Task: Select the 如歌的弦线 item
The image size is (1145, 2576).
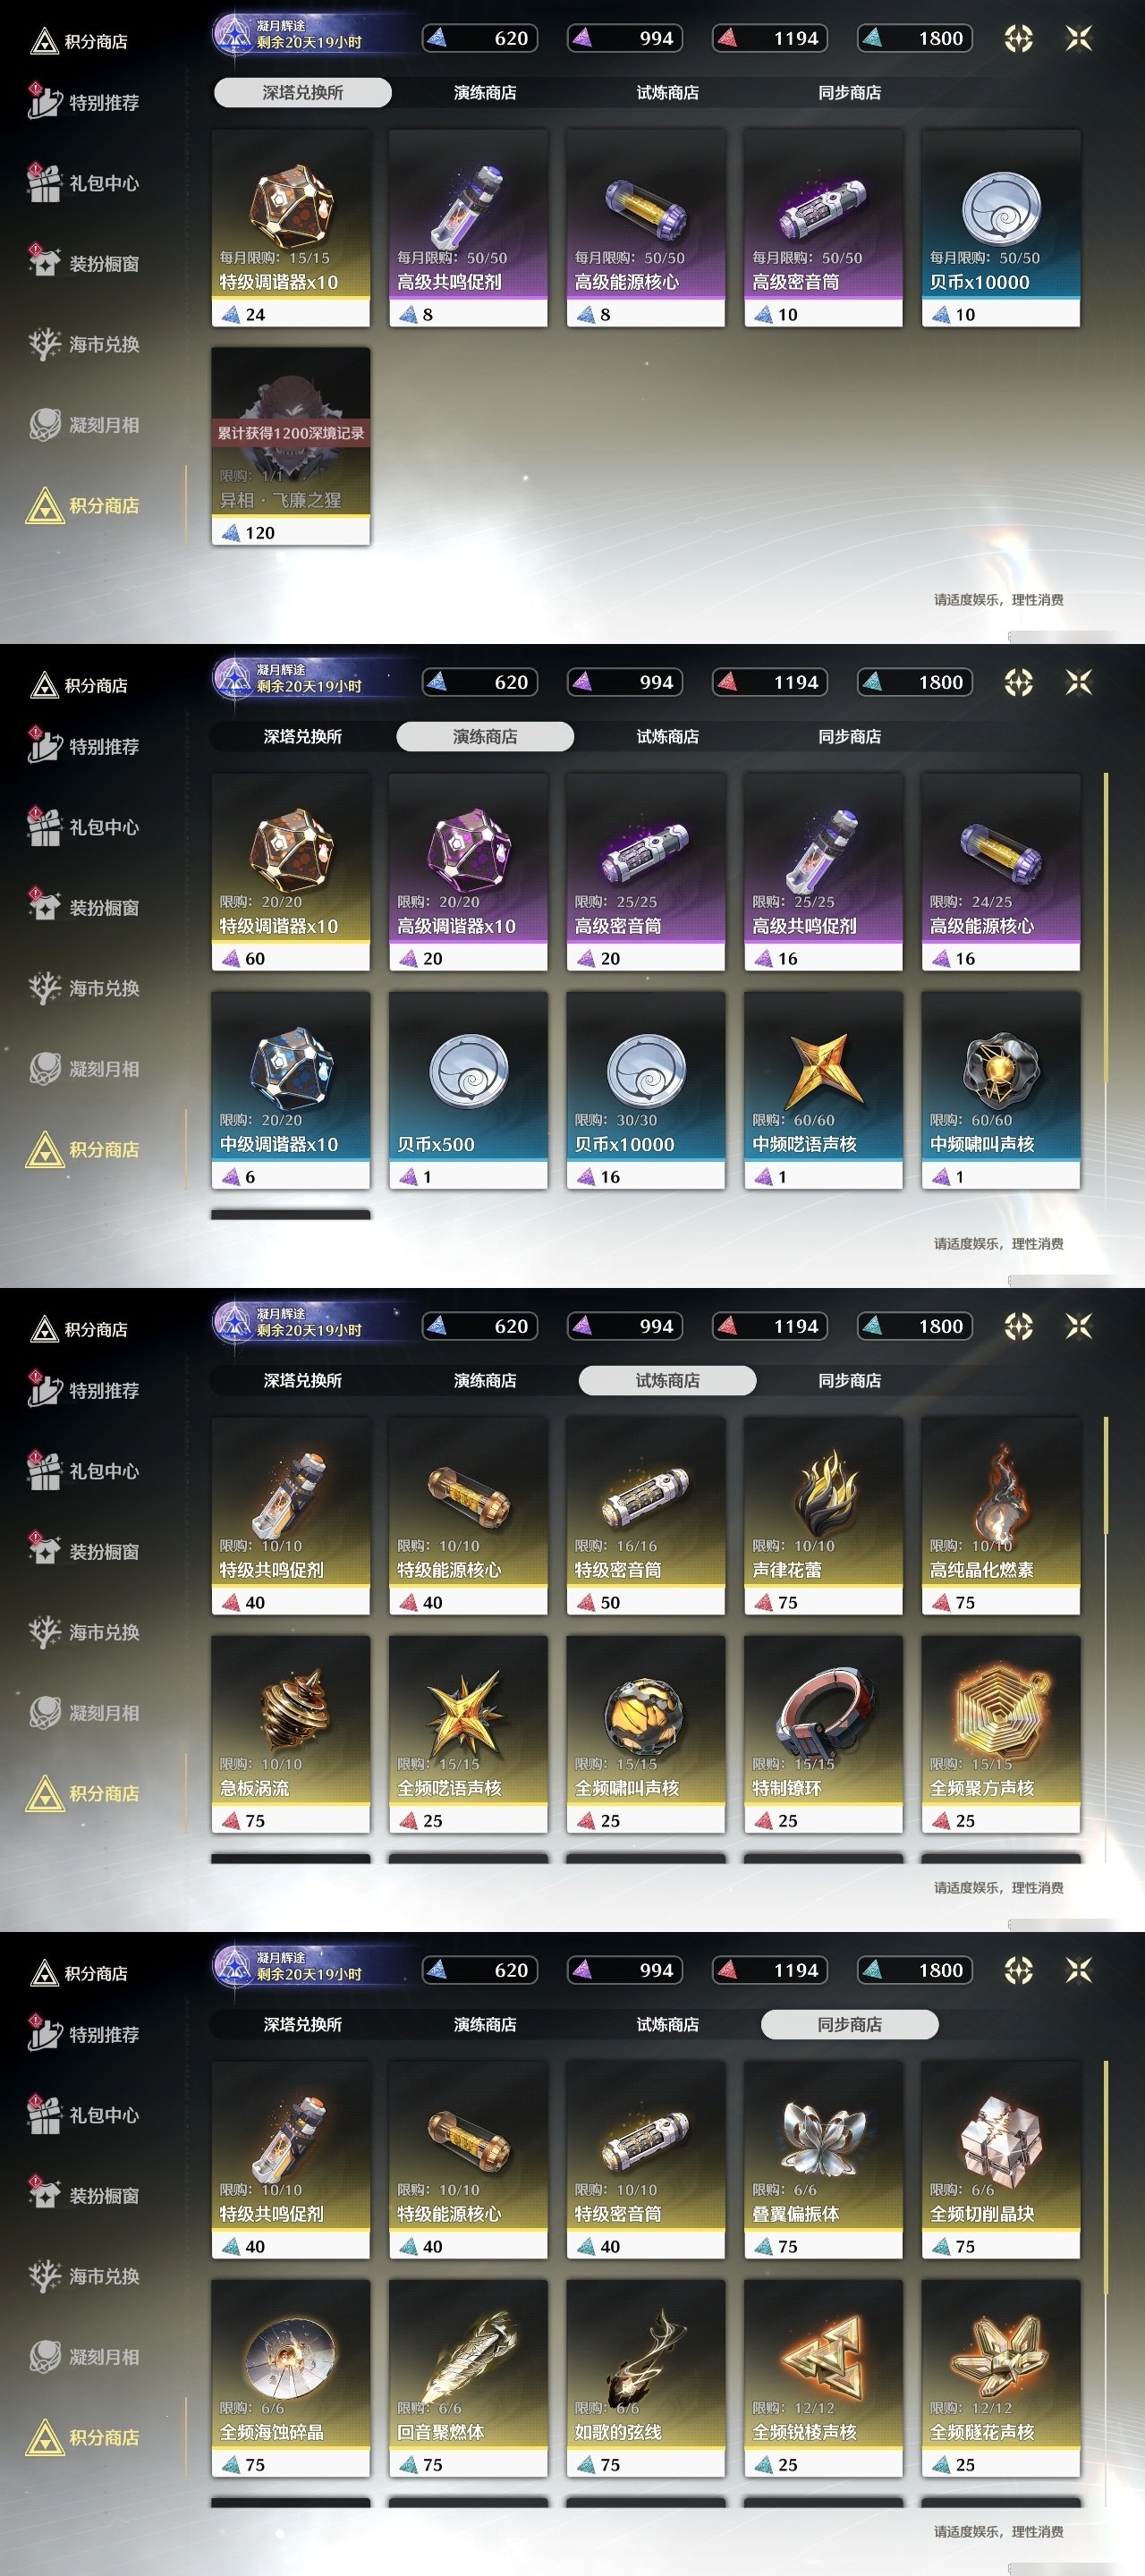Action: (x=646, y=2378)
